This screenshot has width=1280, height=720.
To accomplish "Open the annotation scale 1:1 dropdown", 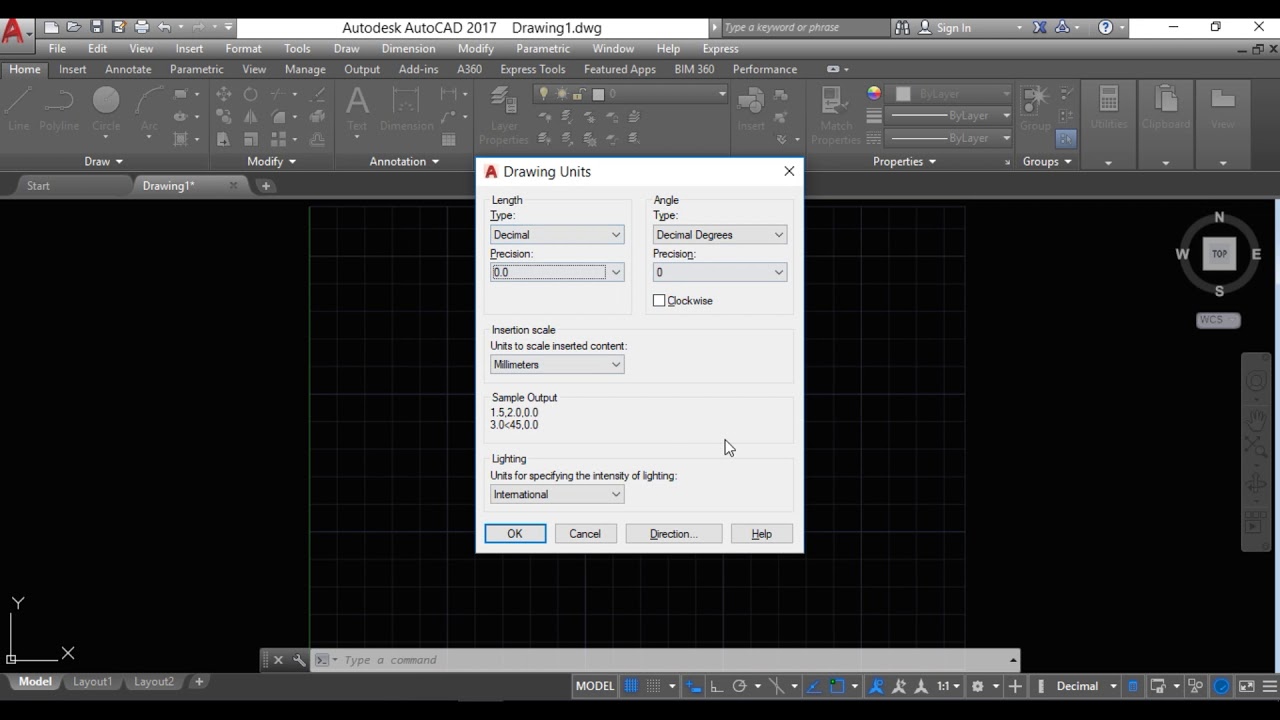I will (948, 686).
